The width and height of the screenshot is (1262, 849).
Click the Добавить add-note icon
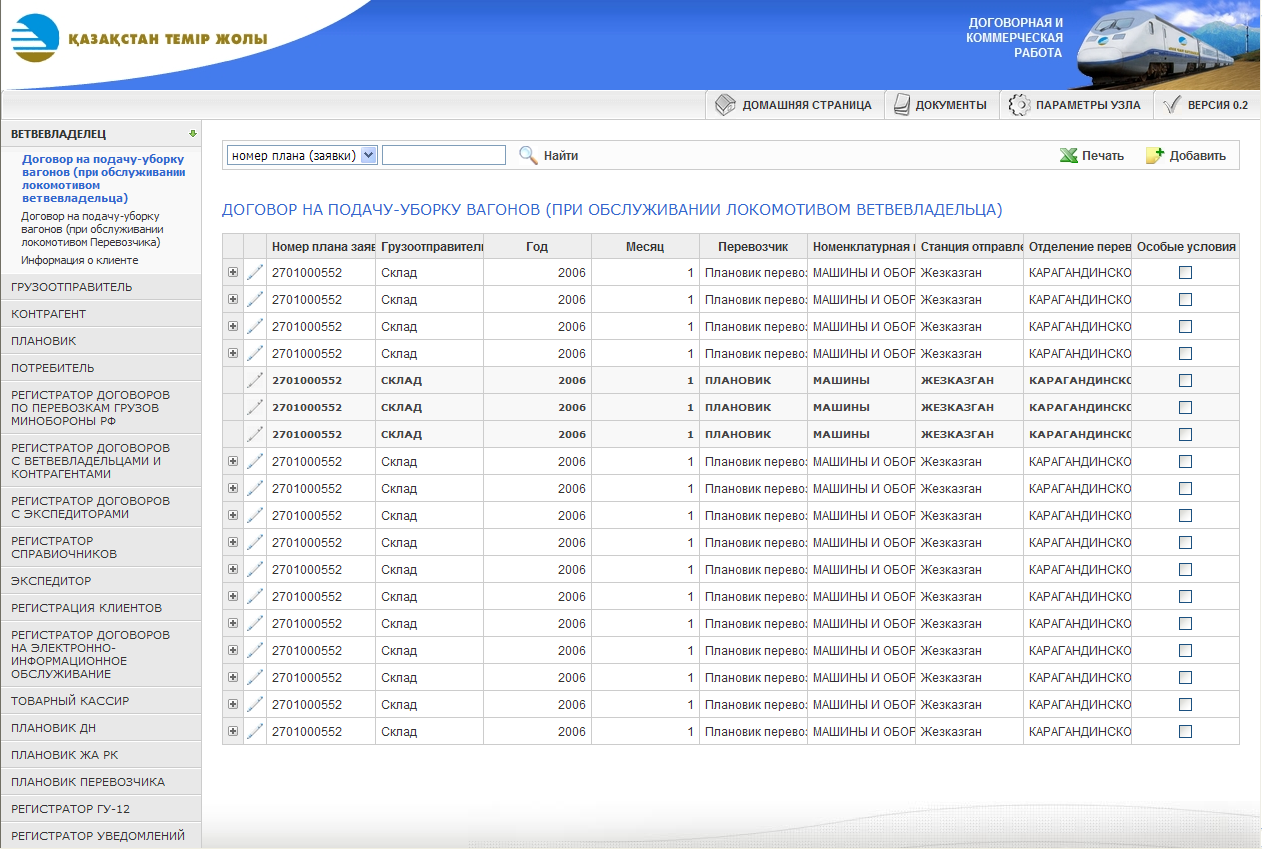[x=1155, y=155]
